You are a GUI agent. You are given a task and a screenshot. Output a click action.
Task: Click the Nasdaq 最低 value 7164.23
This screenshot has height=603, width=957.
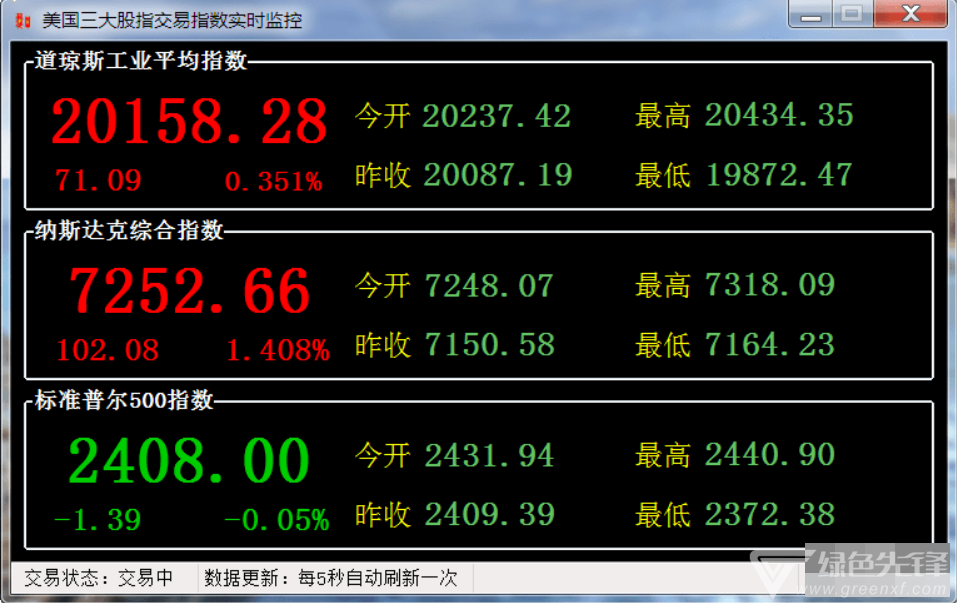tap(770, 345)
